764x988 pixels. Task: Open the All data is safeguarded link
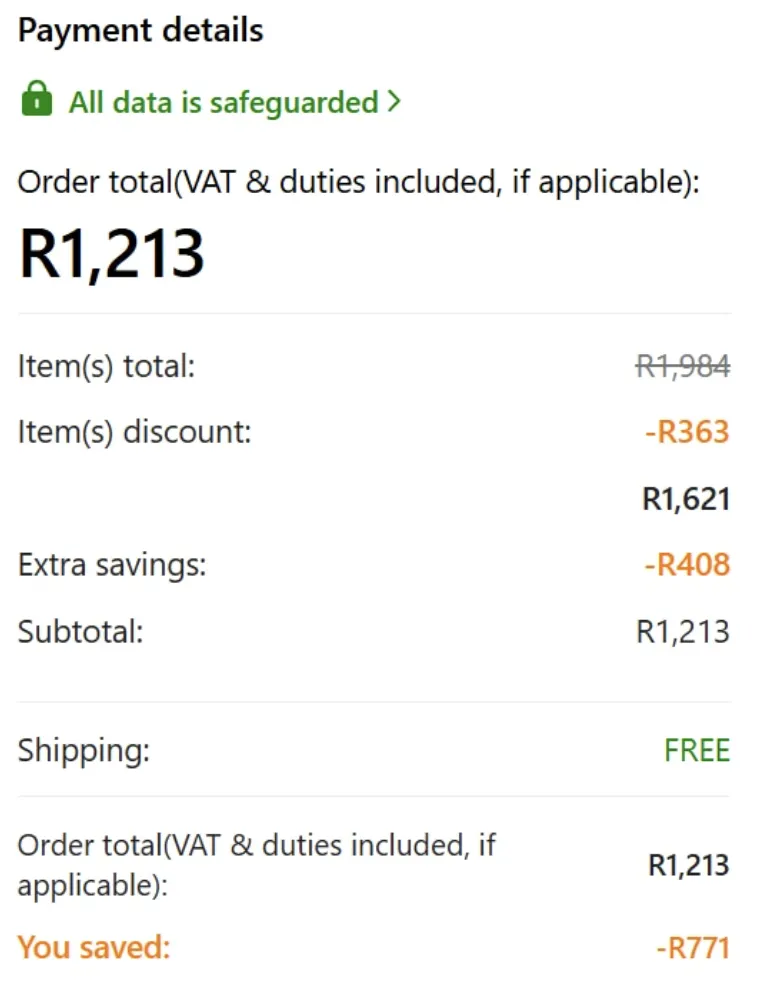click(x=223, y=102)
